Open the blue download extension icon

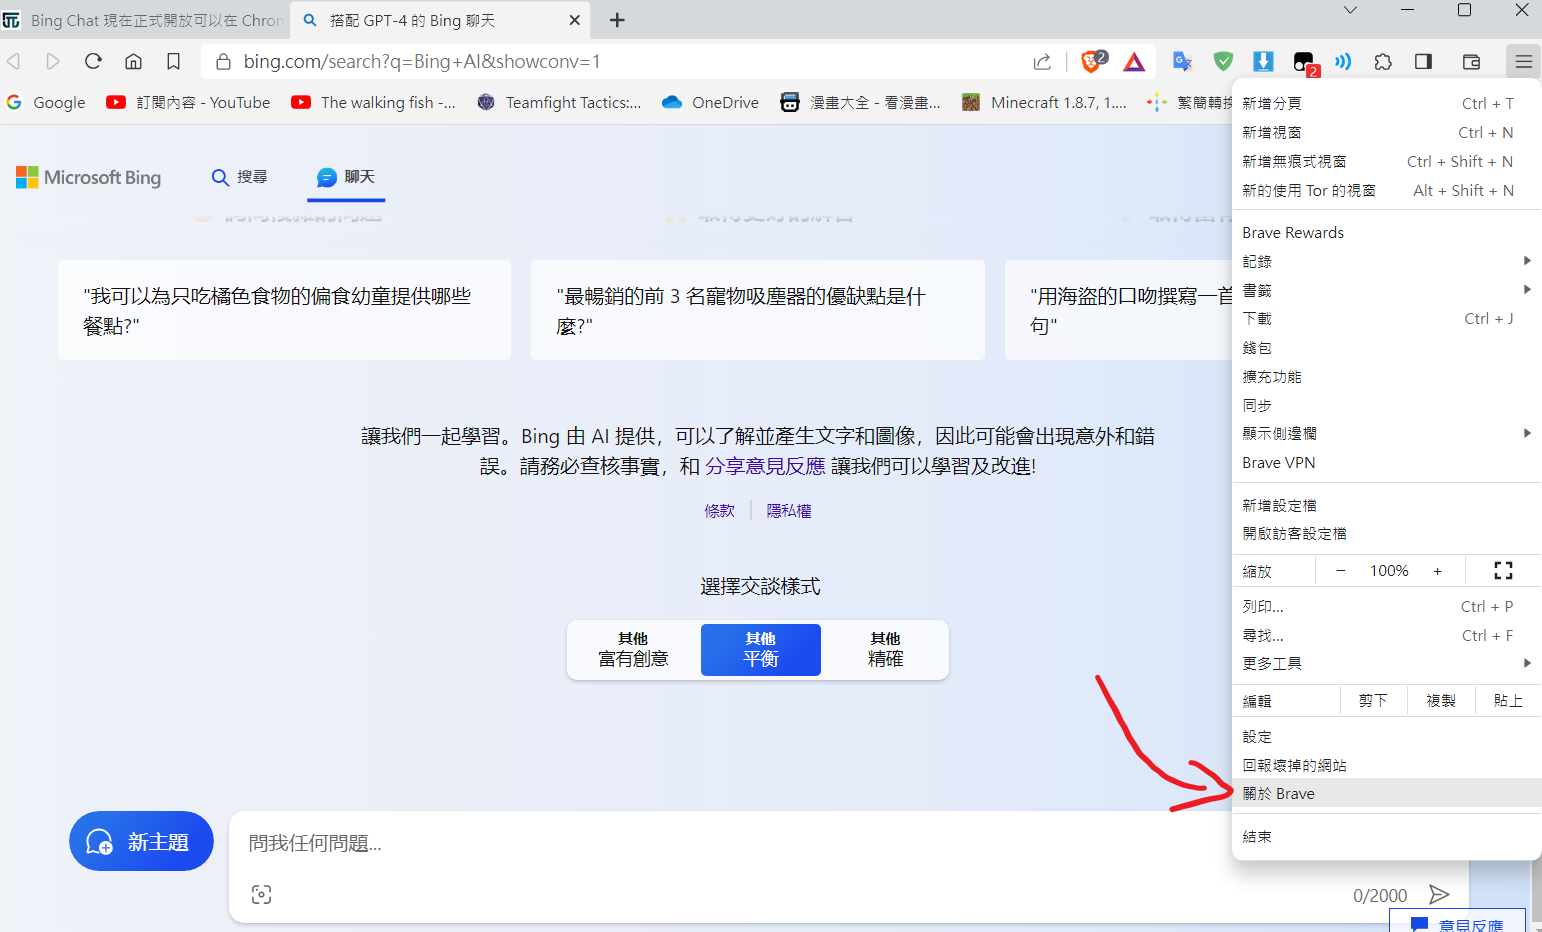point(1263,62)
